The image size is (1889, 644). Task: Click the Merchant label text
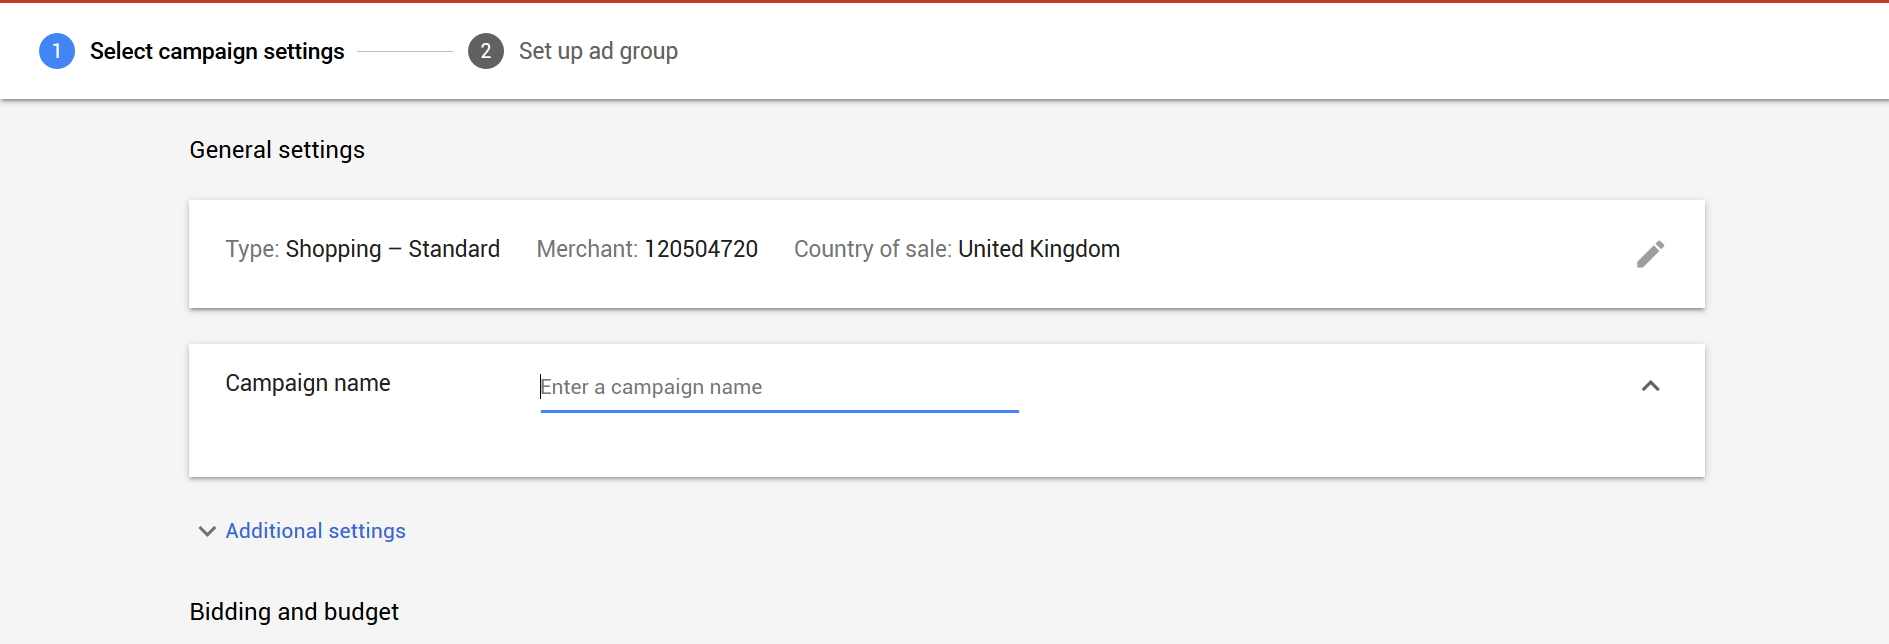586,249
